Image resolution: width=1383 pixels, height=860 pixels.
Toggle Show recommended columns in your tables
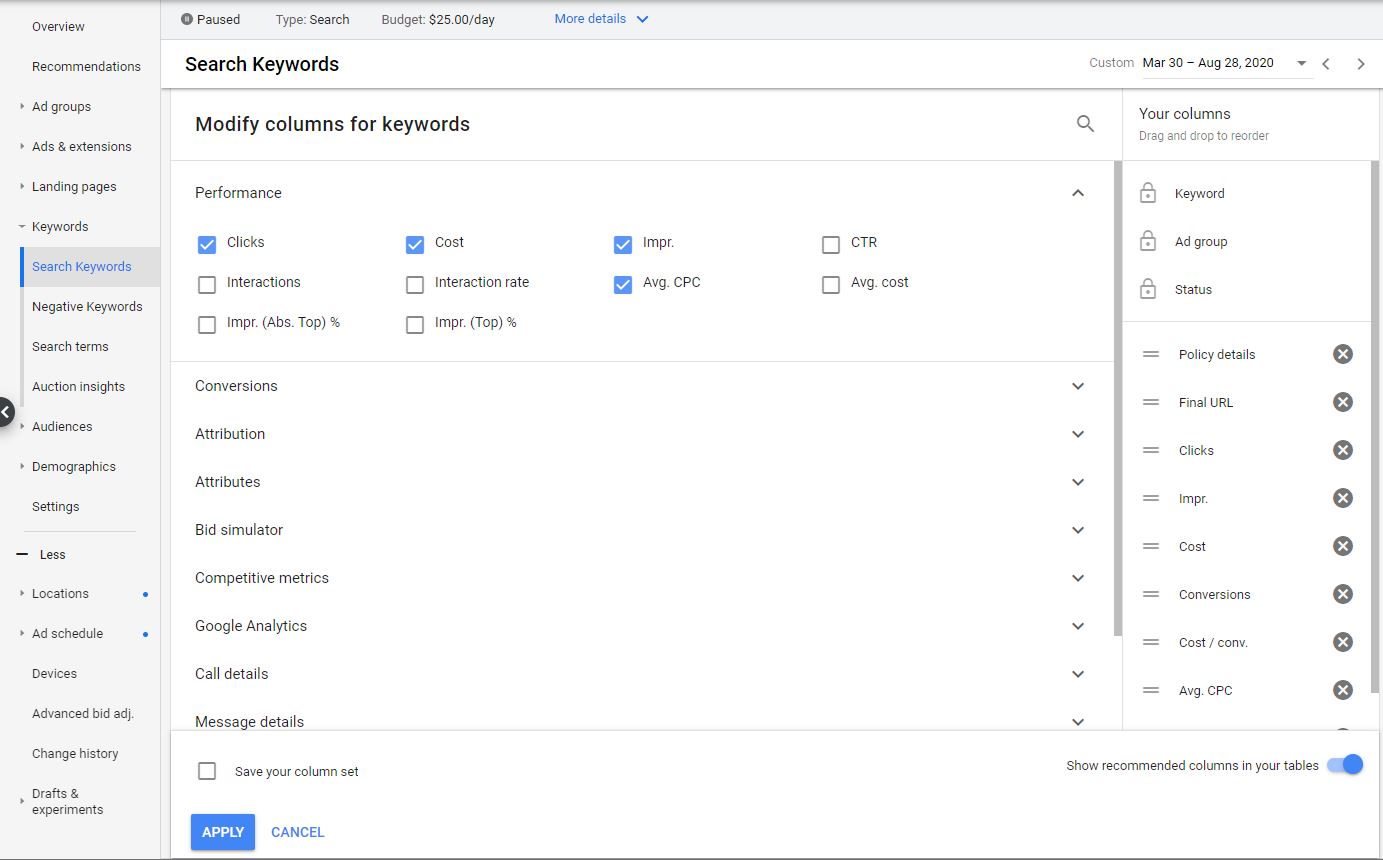tap(1345, 765)
